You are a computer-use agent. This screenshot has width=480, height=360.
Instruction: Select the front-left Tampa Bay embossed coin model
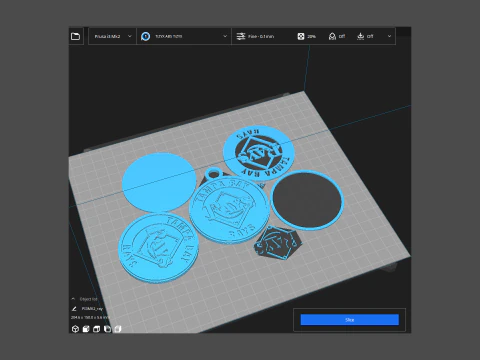pos(159,248)
